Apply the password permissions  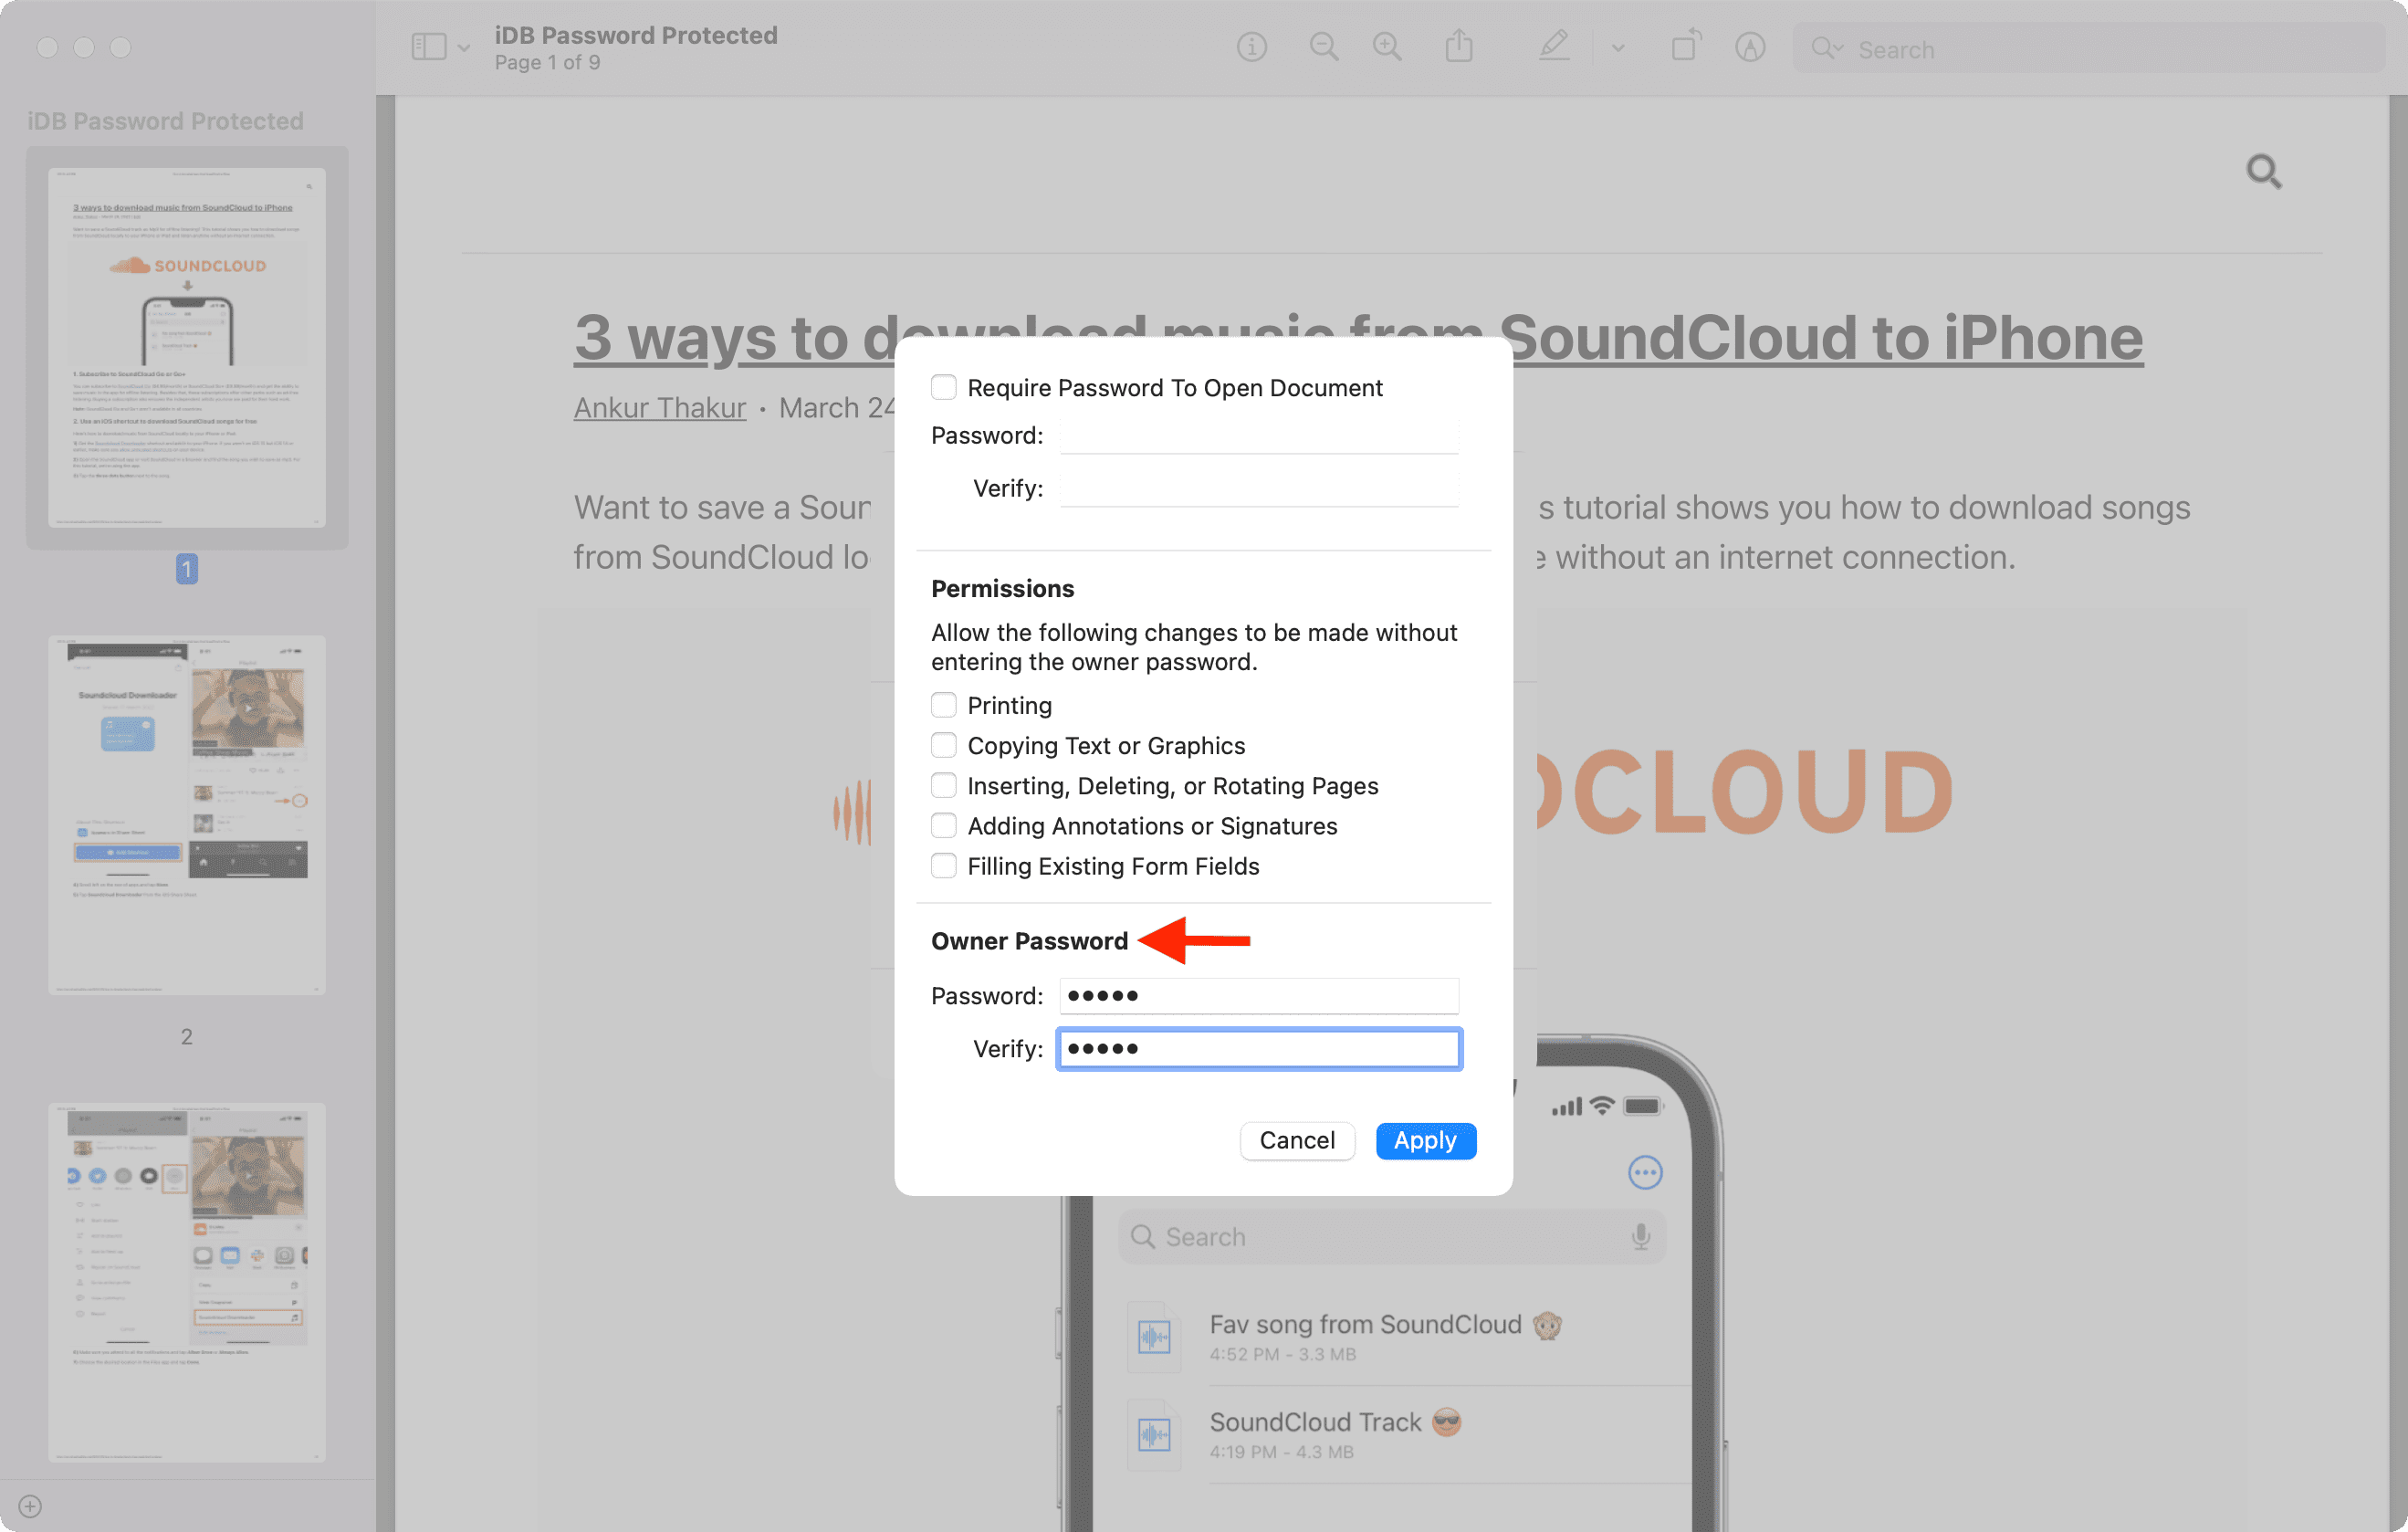click(1425, 1140)
